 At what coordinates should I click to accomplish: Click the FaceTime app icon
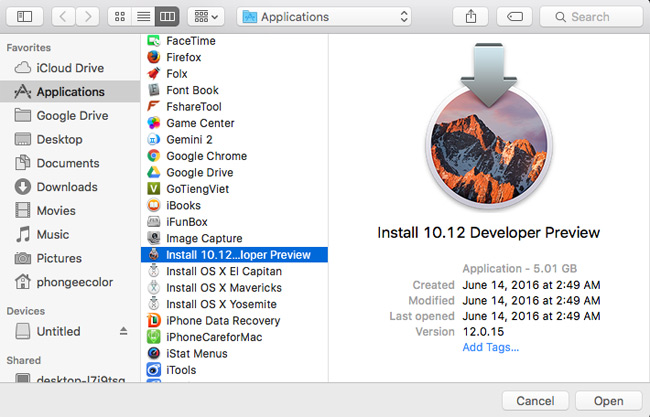pos(154,41)
